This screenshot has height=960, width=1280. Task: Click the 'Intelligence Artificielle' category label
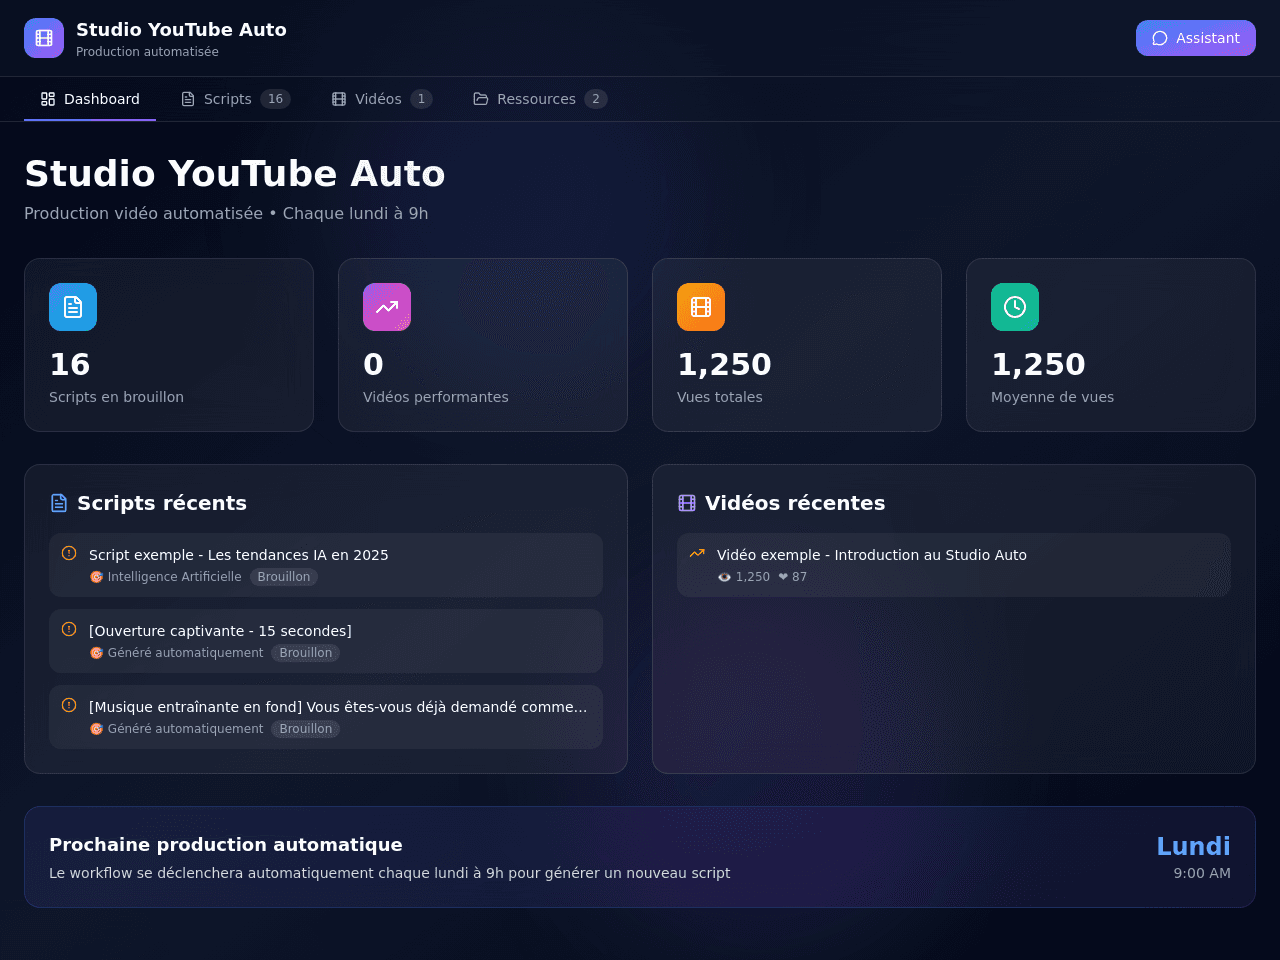click(x=166, y=577)
